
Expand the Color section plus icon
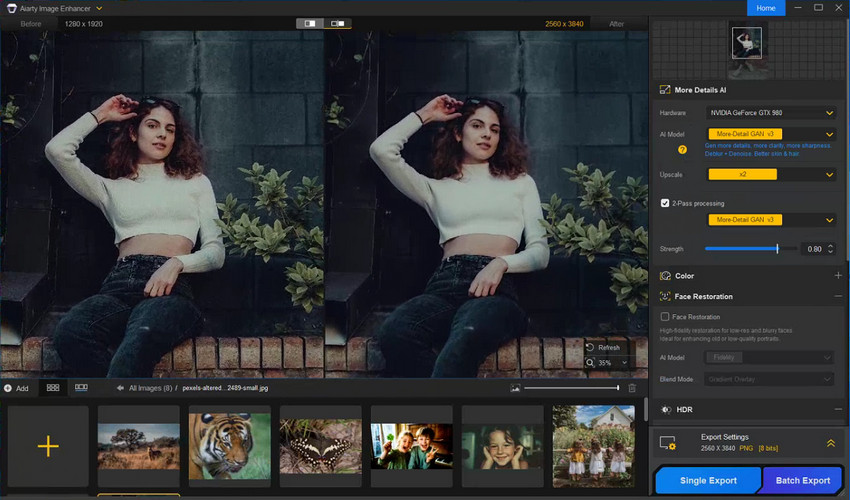click(x=838, y=275)
